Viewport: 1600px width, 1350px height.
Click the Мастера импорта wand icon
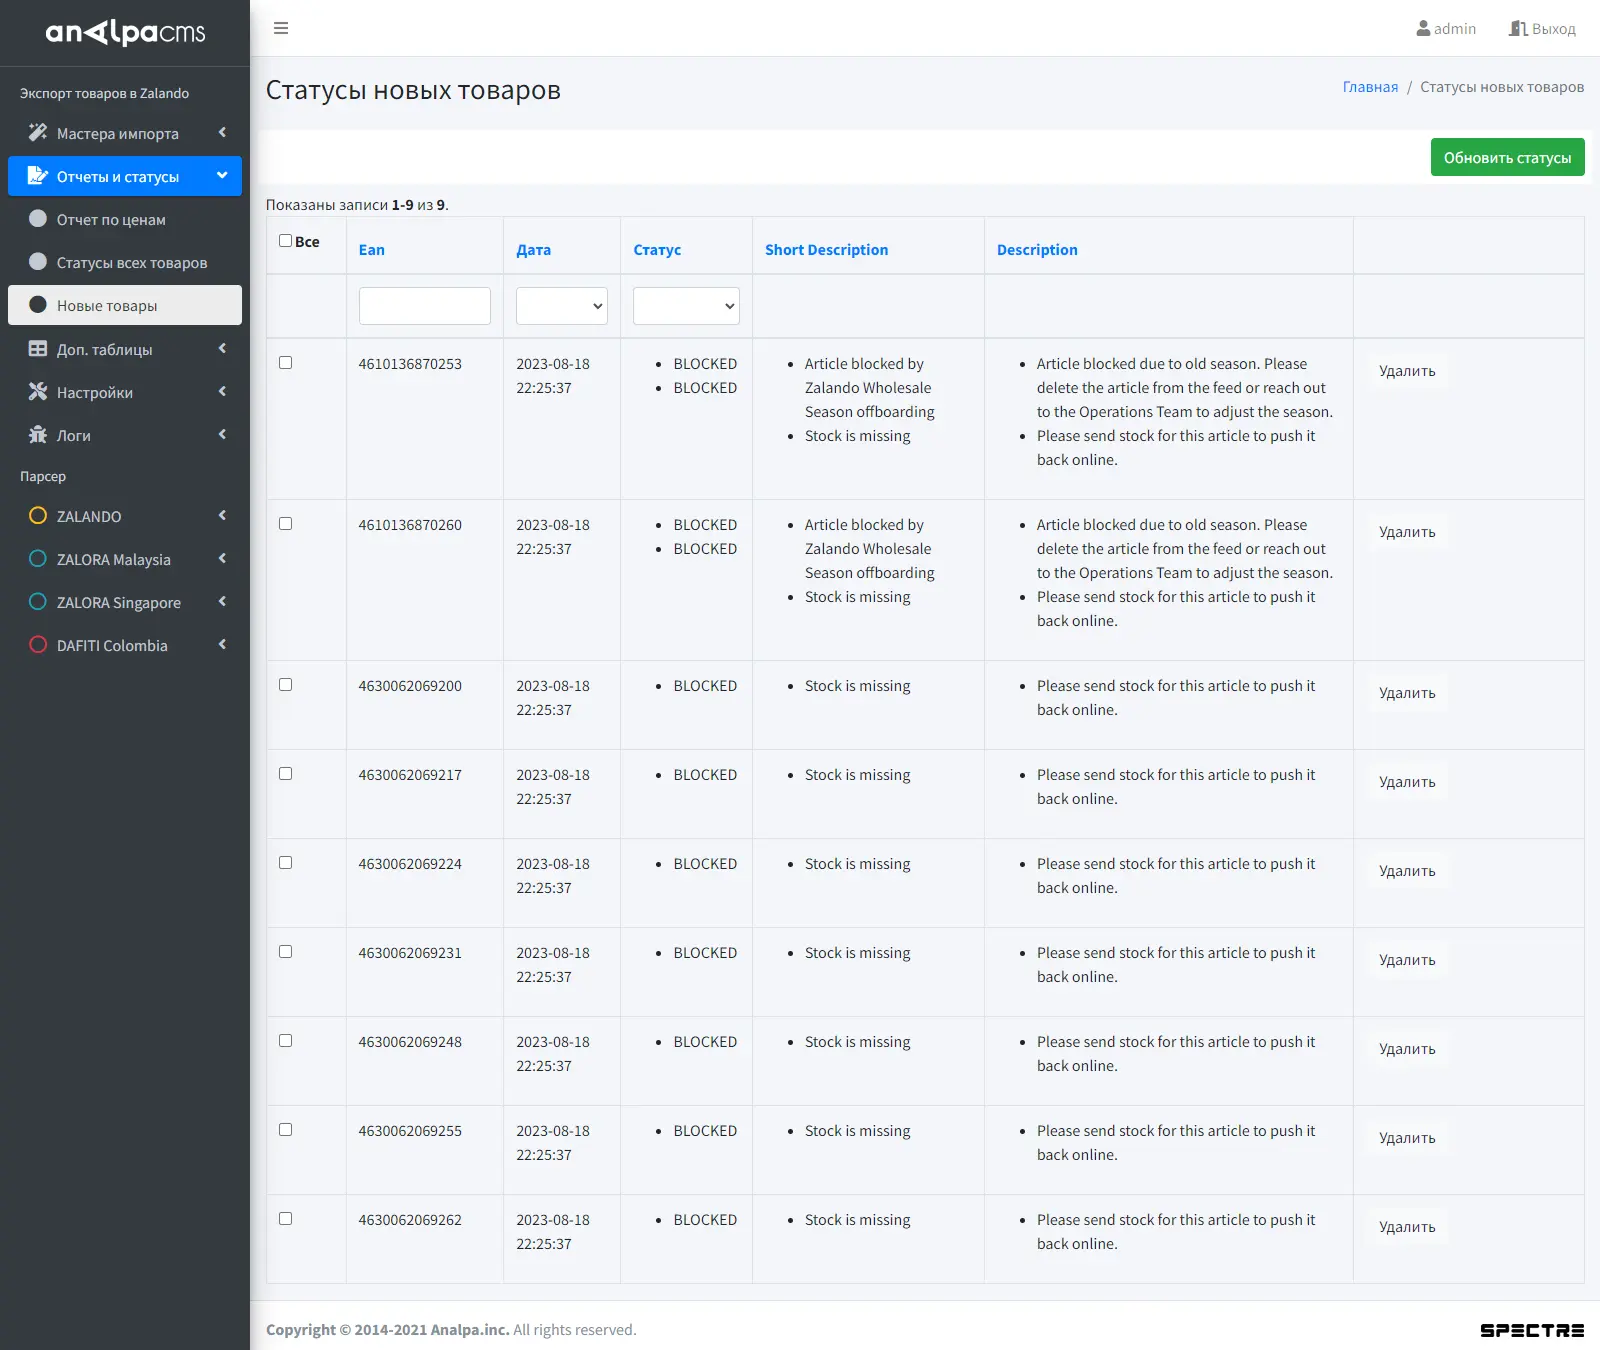click(38, 133)
